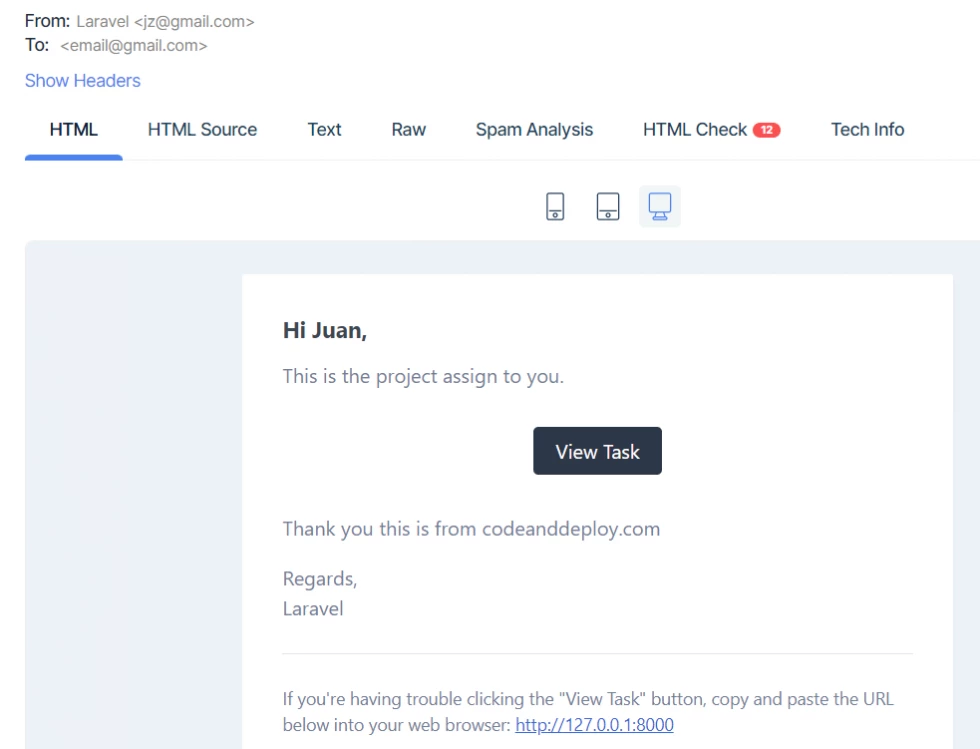The width and height of the screenshot is (980, 749).
Task: Click the blue underline of the active HTML tab
Action: [x=73, y=155]
